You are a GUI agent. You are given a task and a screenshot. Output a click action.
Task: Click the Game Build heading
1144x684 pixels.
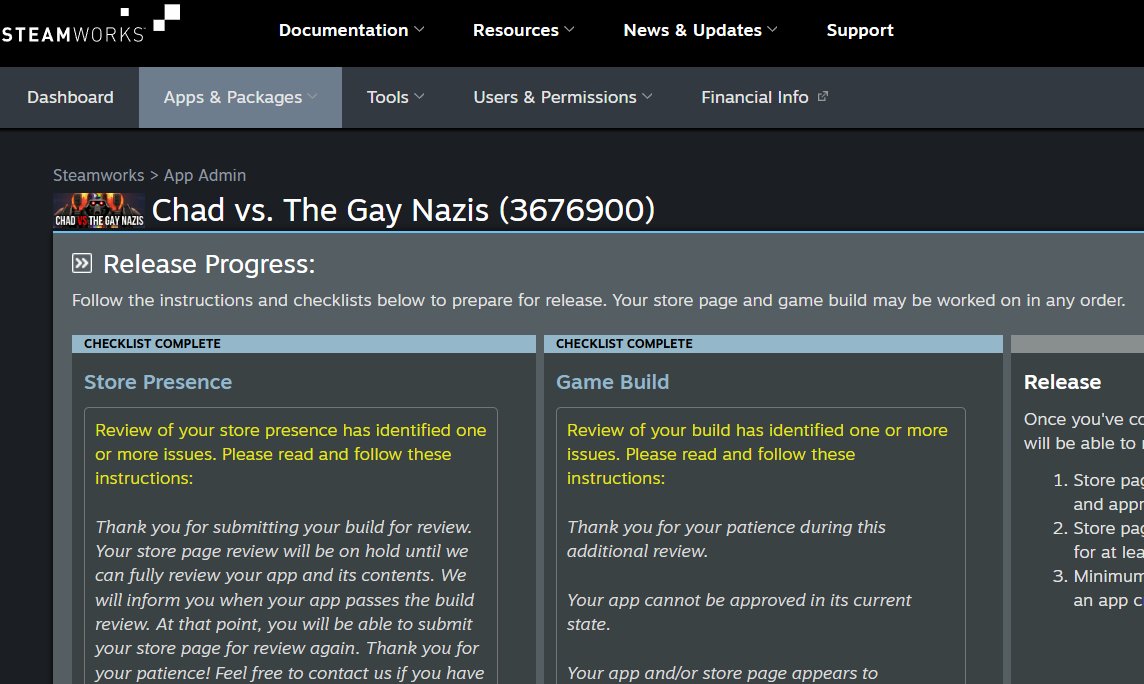612,382
